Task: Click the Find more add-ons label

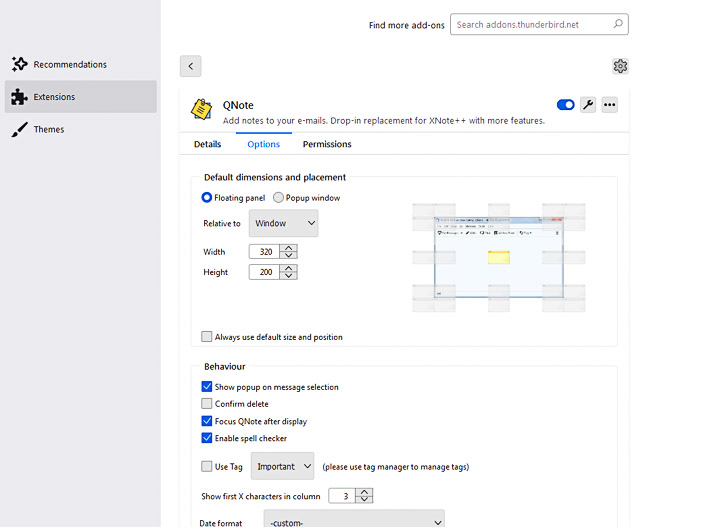Action: 407,25
